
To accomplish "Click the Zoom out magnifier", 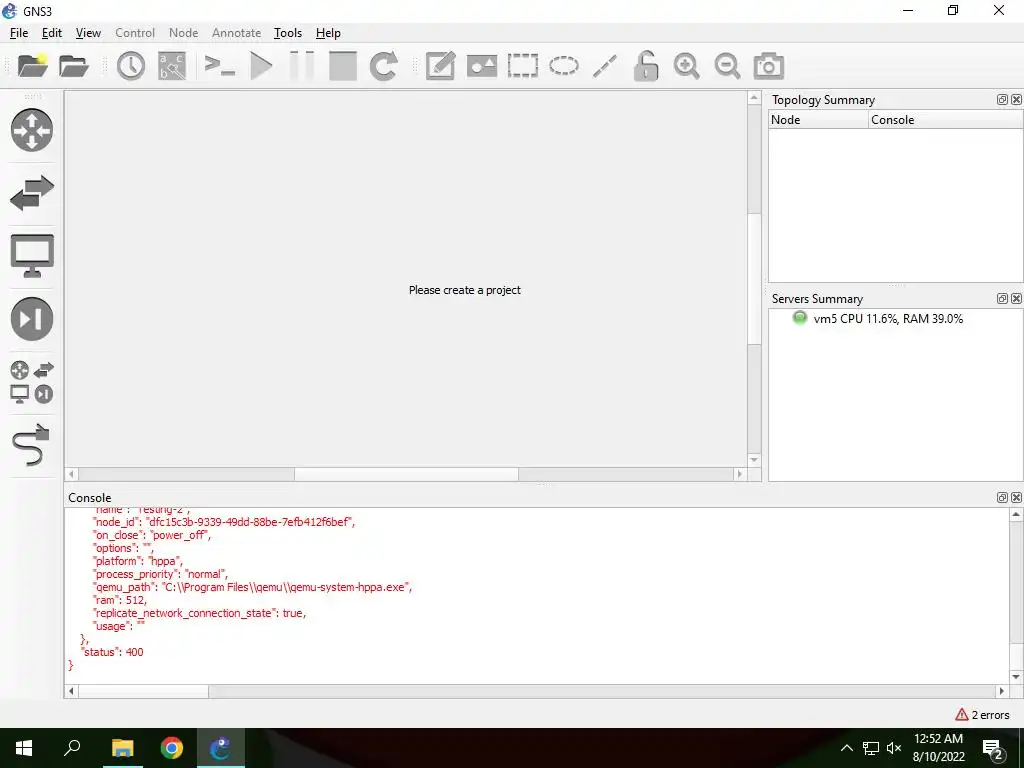I will coord(727,66).
